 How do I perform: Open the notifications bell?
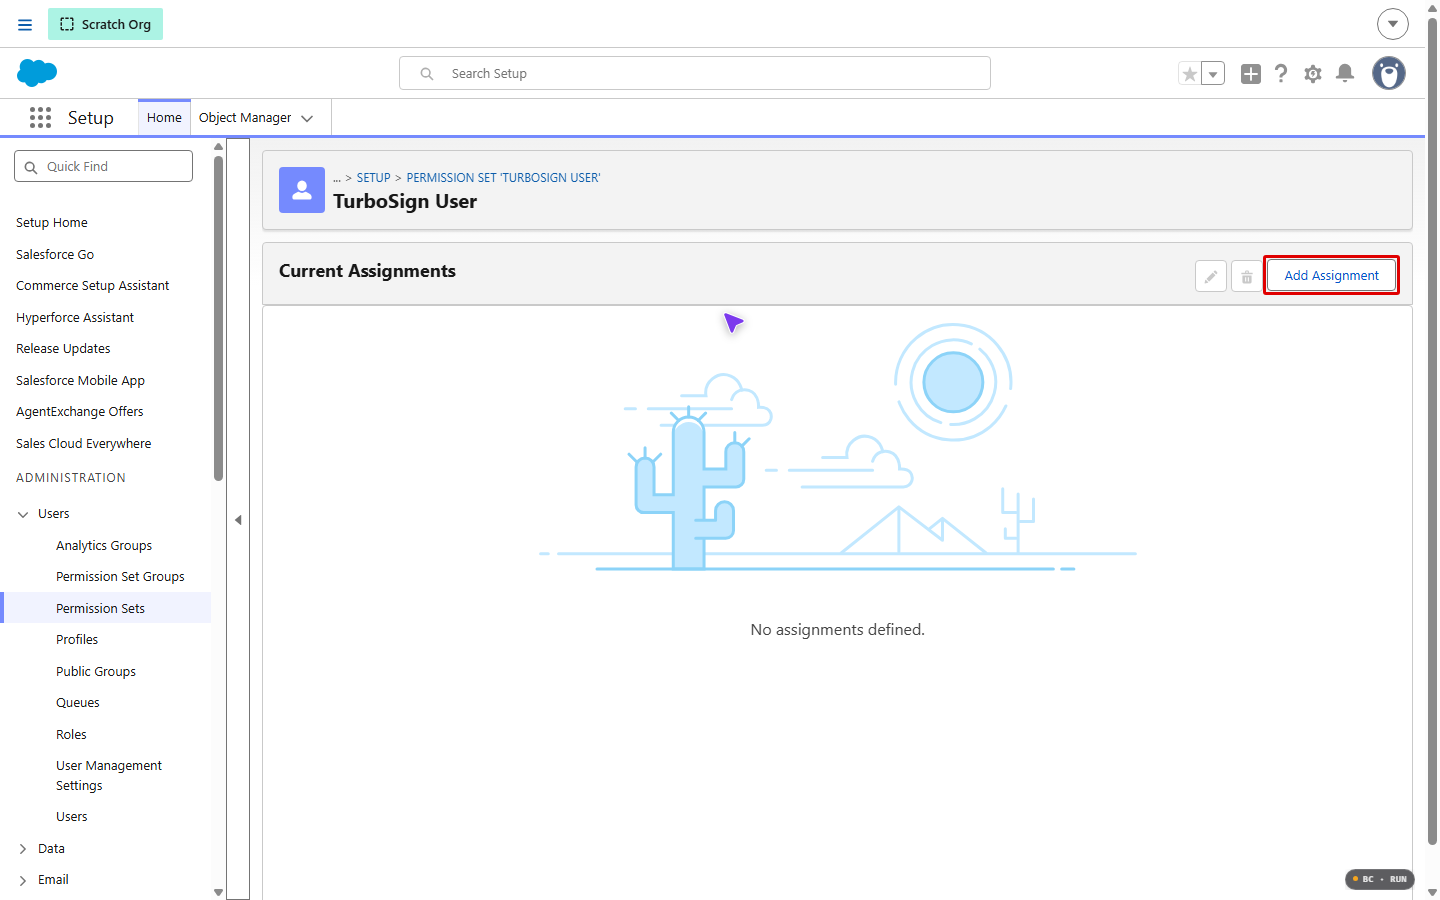pos(1345,73)
